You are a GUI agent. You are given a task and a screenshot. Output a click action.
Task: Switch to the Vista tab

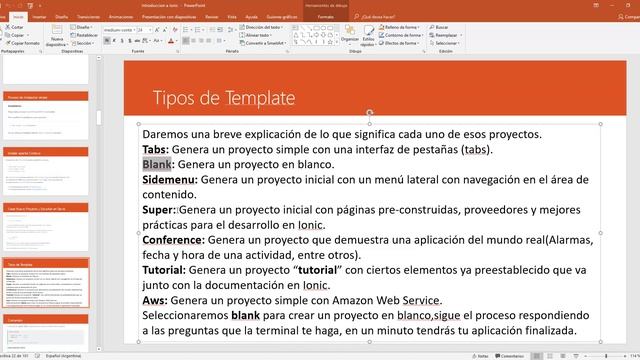pyautogui.click(x=232, y=17)
